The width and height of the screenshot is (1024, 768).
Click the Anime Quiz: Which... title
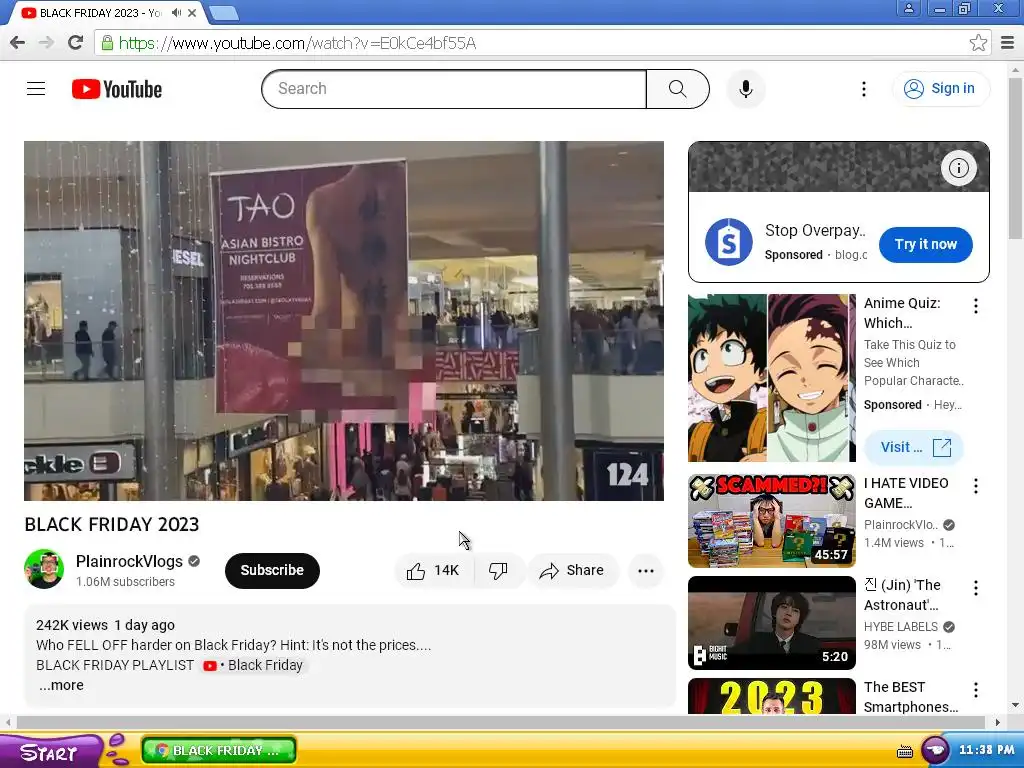(902, 313)
